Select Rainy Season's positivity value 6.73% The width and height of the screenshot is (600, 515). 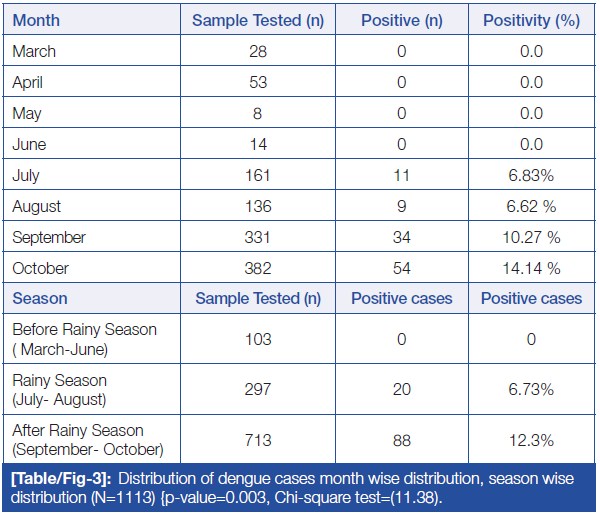(531, 390)
